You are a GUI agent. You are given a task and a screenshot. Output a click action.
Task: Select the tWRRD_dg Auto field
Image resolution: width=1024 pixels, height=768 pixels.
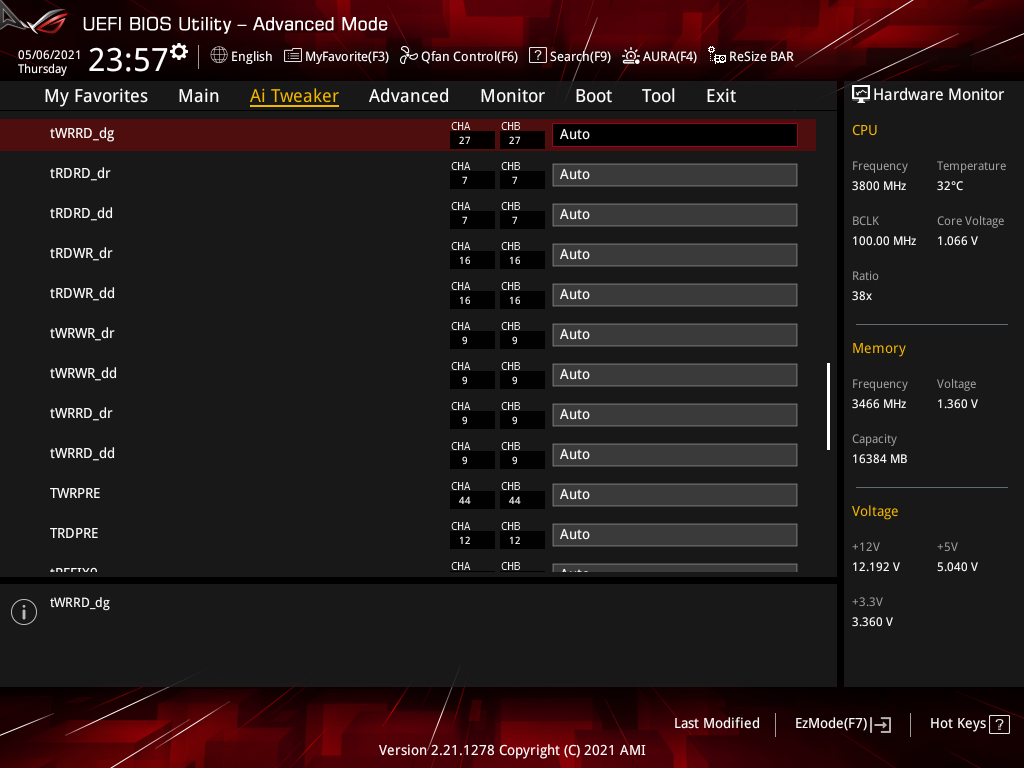675,135
